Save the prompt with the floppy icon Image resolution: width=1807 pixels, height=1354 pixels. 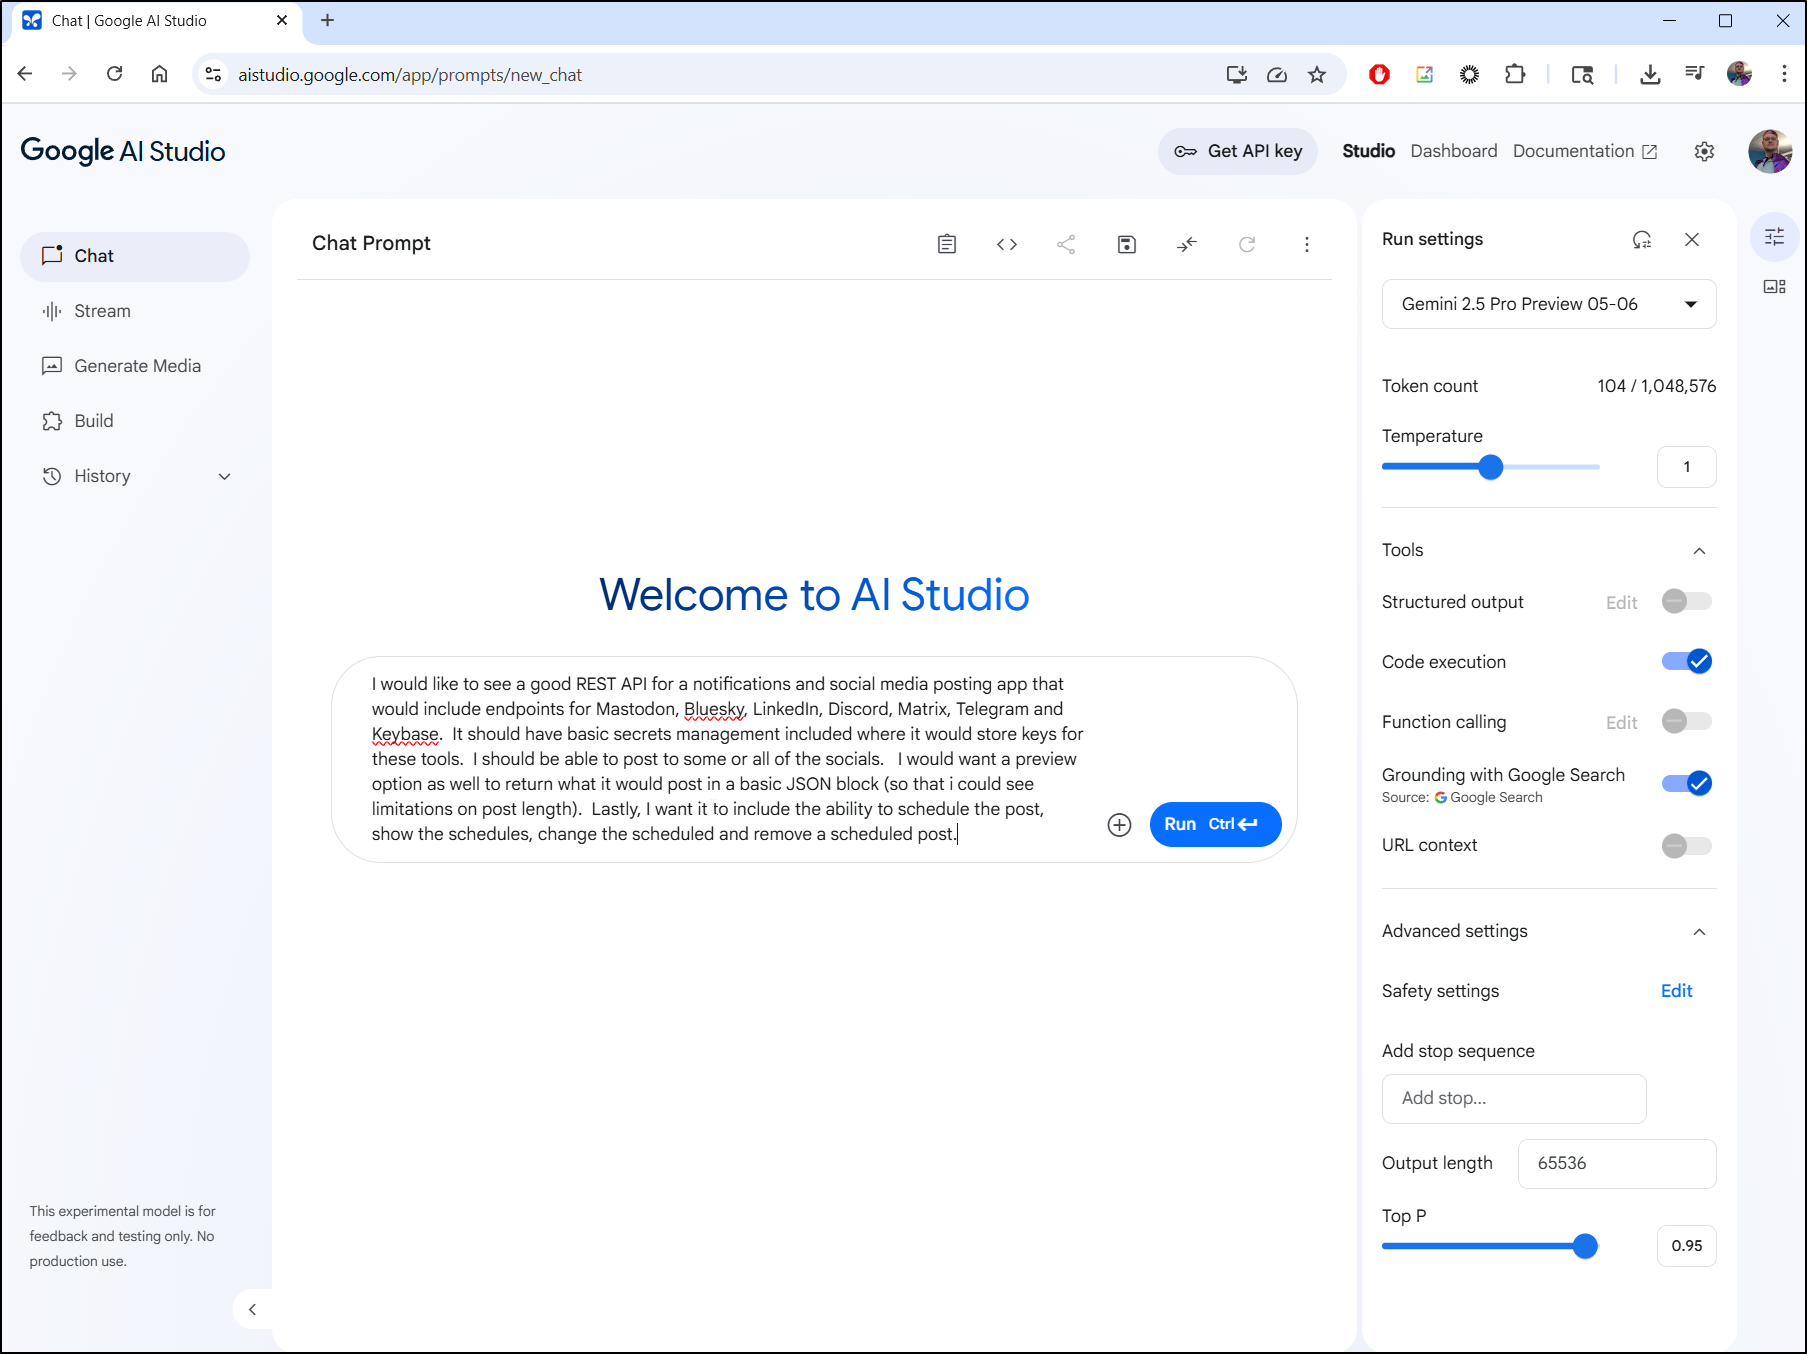coord(1126,244)
